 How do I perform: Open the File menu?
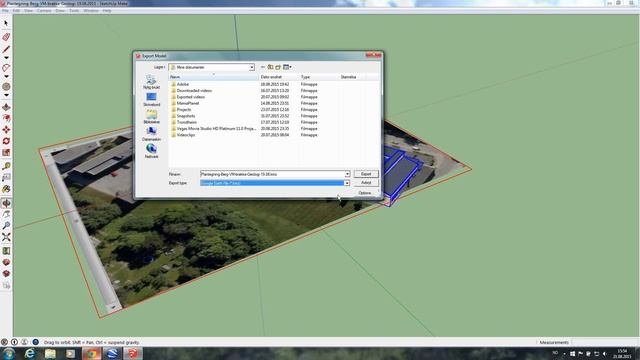pyautogui.click(x=5, y=11)
